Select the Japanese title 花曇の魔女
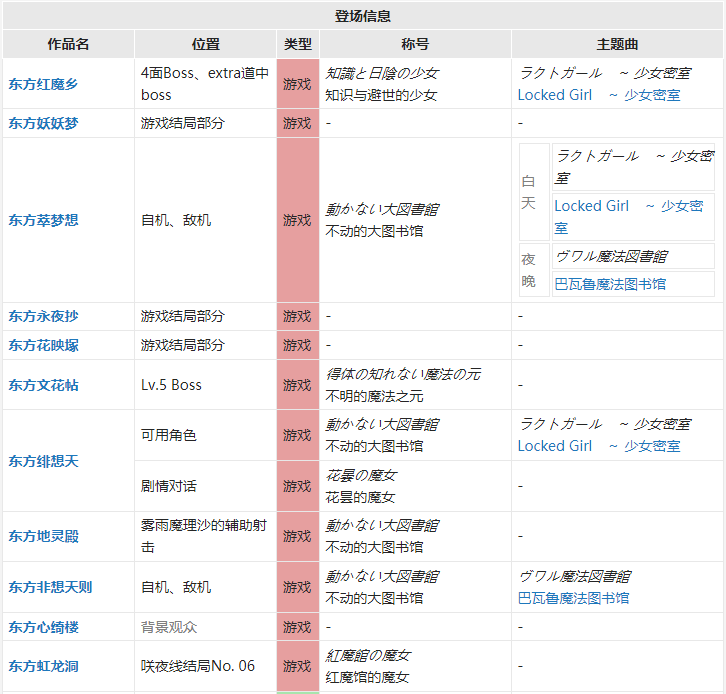 click(x=361, y=475)
